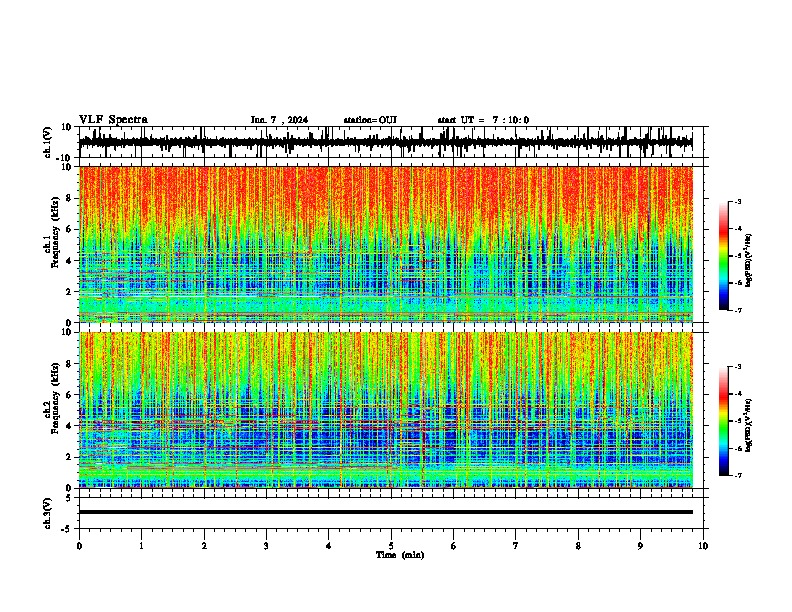Viewport: 792px width, 612px height.
Task: Click the ch.3 flat voltage trace
Action: point(385,512)
